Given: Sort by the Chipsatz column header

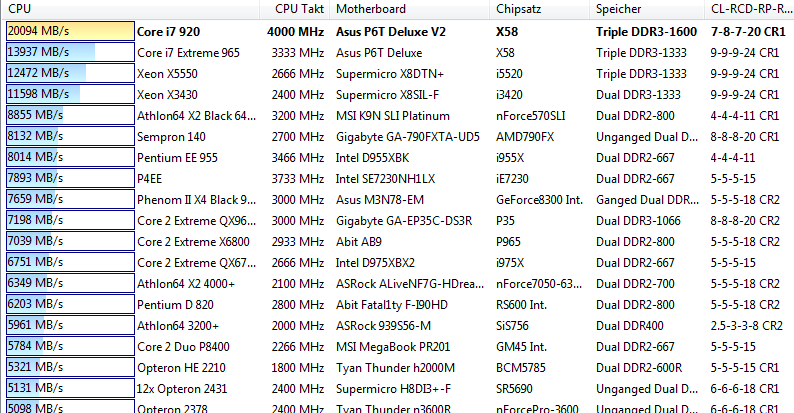Looking at the screenshot, I should point(539,9).
